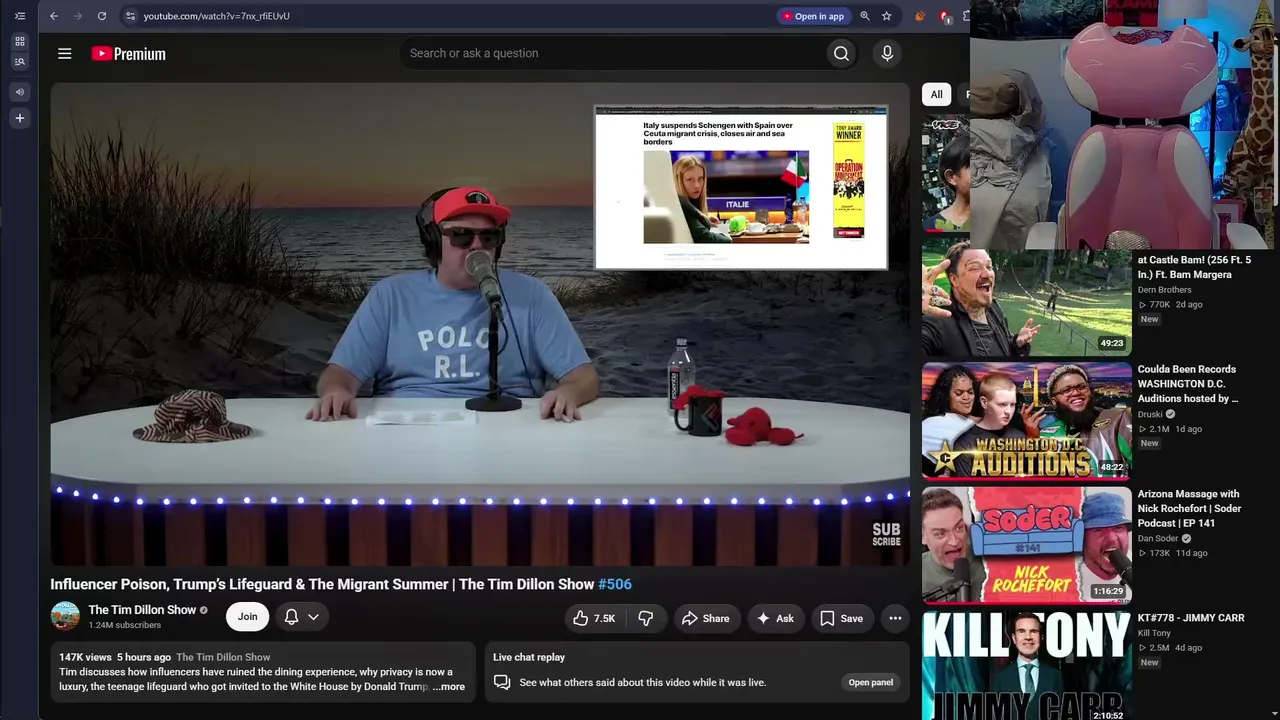This screenshot has height=720, width=1280.
Task: Open the orange browser extension icon
Action: (920, 16)
